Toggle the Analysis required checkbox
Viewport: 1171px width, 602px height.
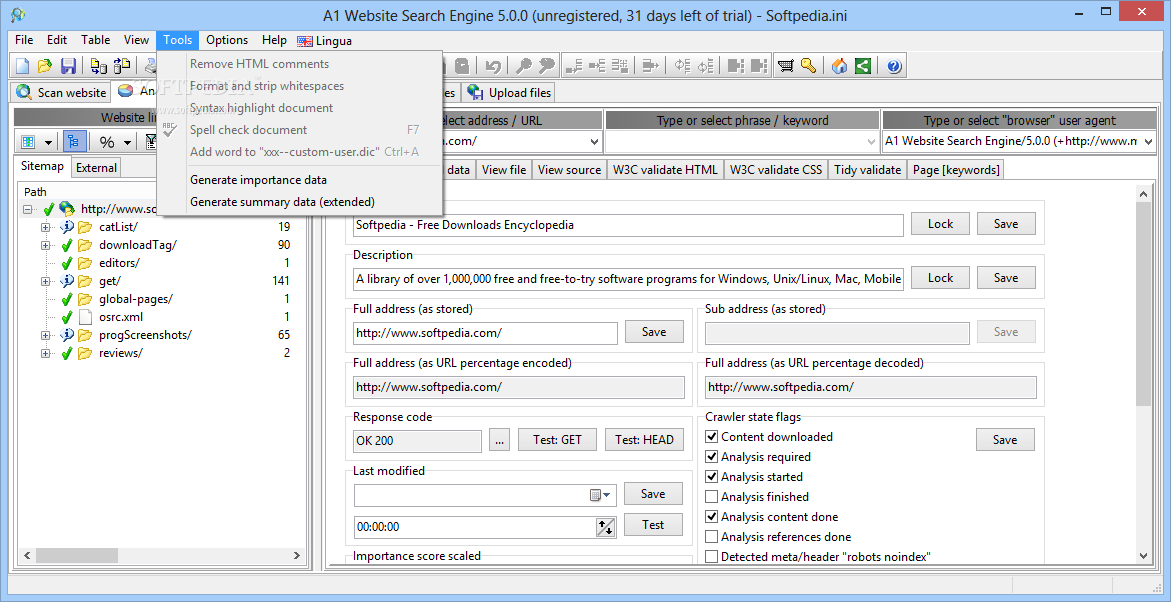pos(712,456)
